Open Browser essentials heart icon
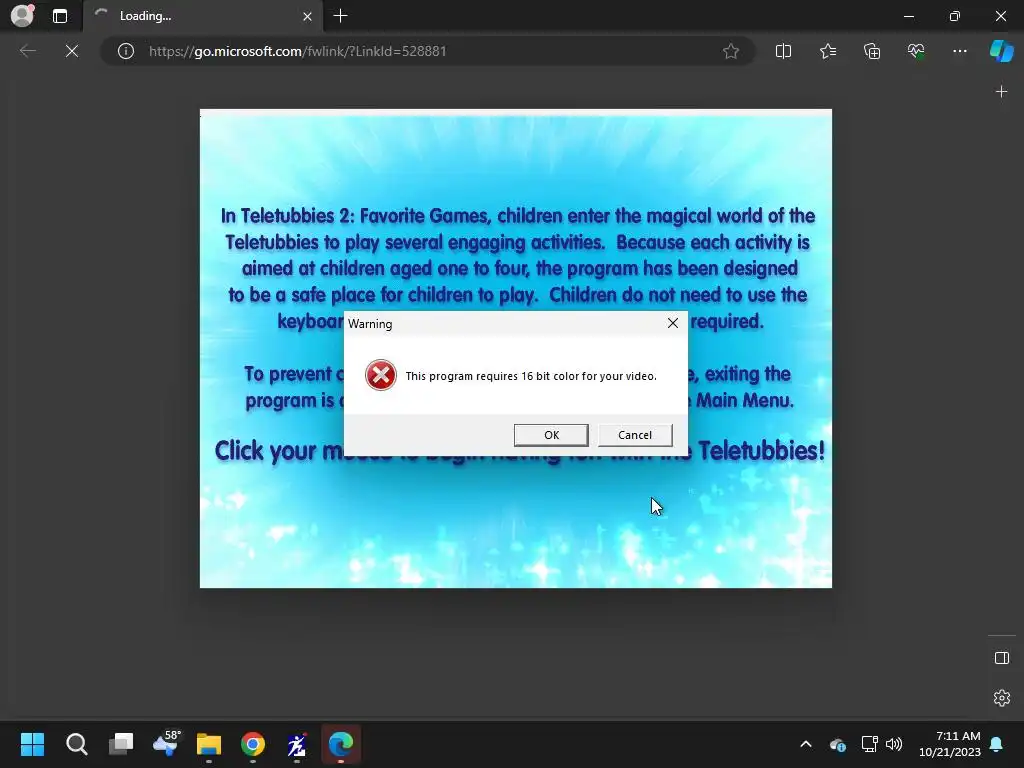The image size is (1024, 768). (x=916, y=51)
